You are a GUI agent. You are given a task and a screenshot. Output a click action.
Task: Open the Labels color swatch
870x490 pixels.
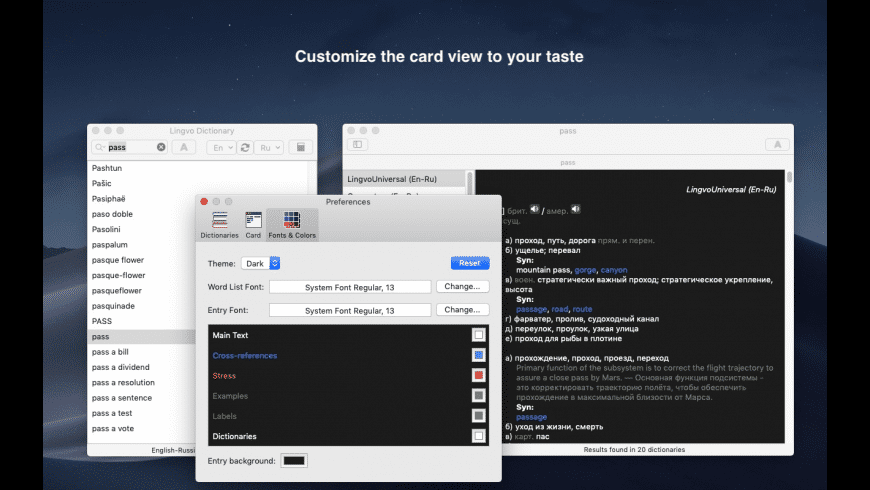click(x=478, y=416)
